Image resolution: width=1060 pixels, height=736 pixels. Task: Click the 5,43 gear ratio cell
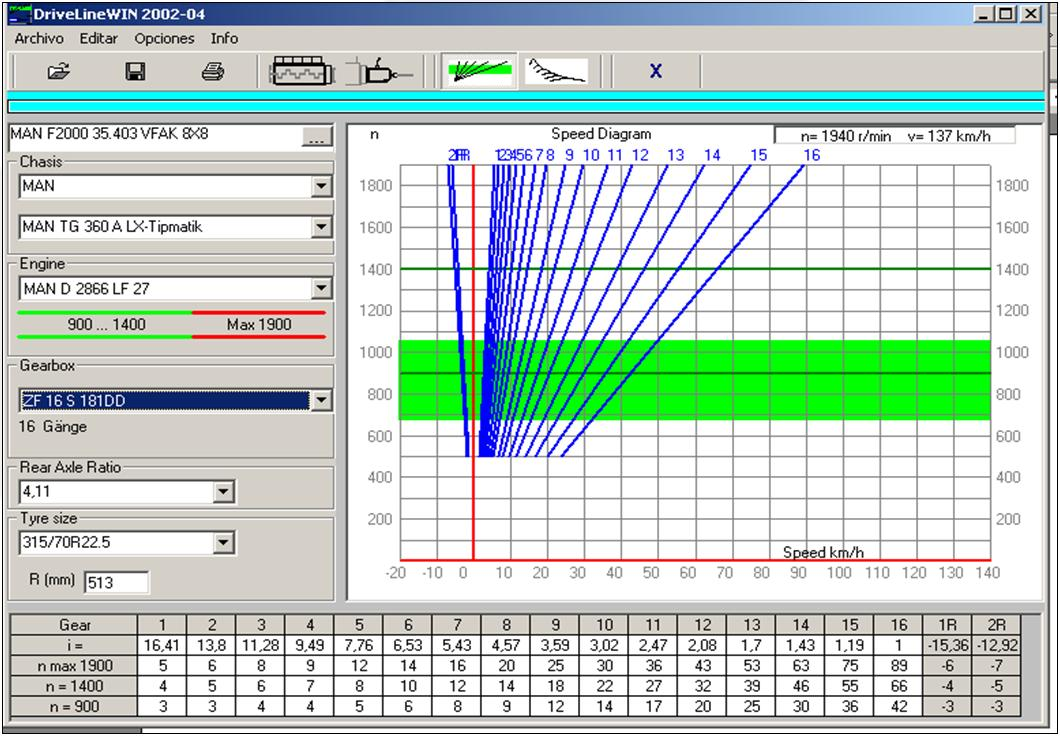click(457, 645)
